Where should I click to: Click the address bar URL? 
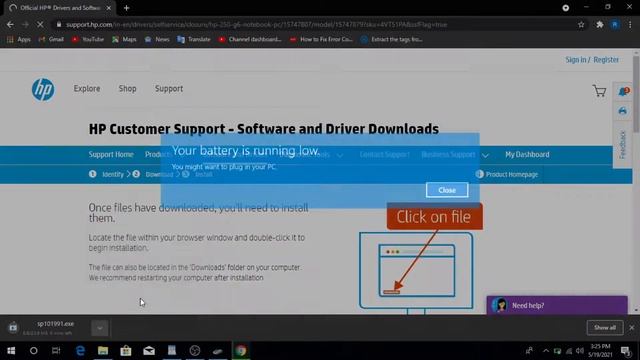(x=256, y=24)
